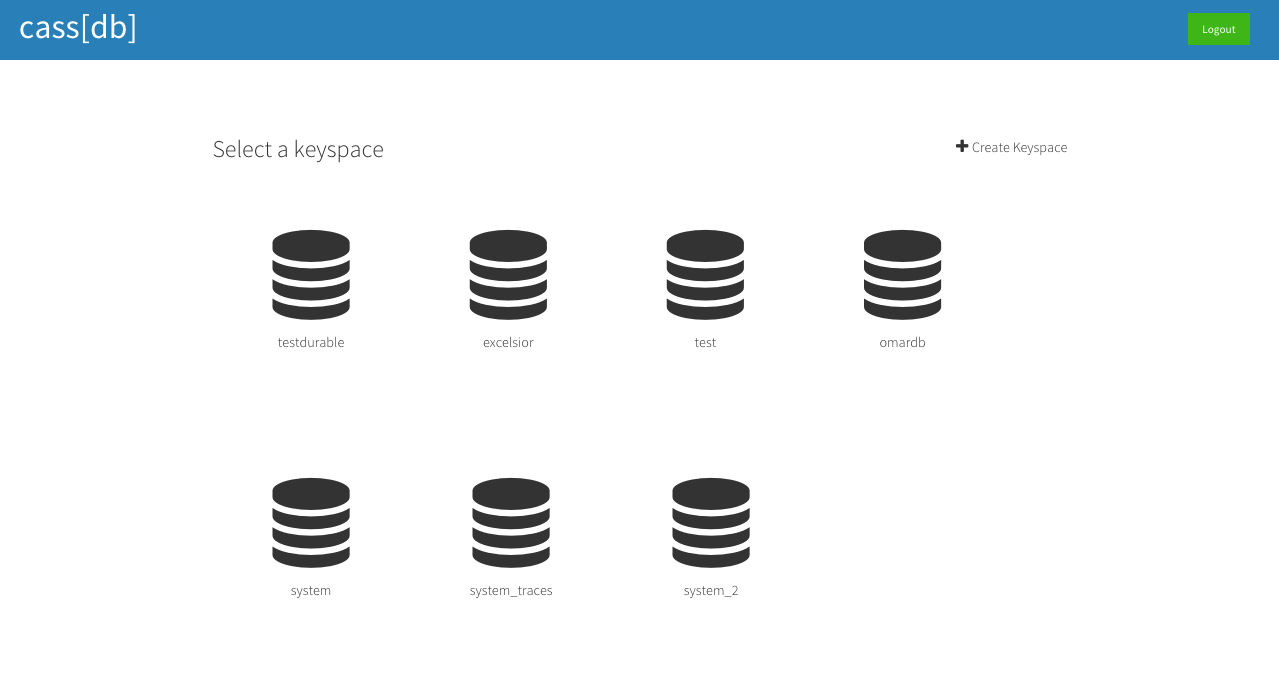The image size is (1279, 678).
Task: Open the system_traces keyspace database icon
Action: pos(511,523)
